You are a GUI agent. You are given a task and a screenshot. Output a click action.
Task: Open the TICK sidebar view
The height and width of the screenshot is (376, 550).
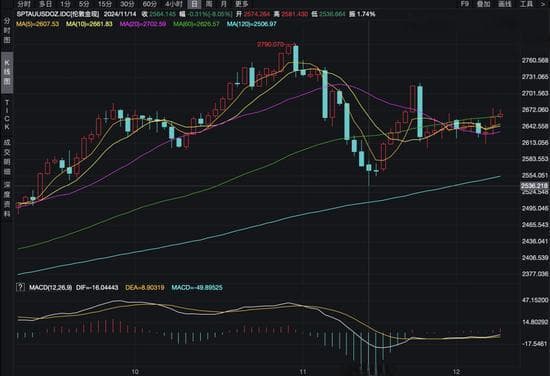(x=7, y=115)
